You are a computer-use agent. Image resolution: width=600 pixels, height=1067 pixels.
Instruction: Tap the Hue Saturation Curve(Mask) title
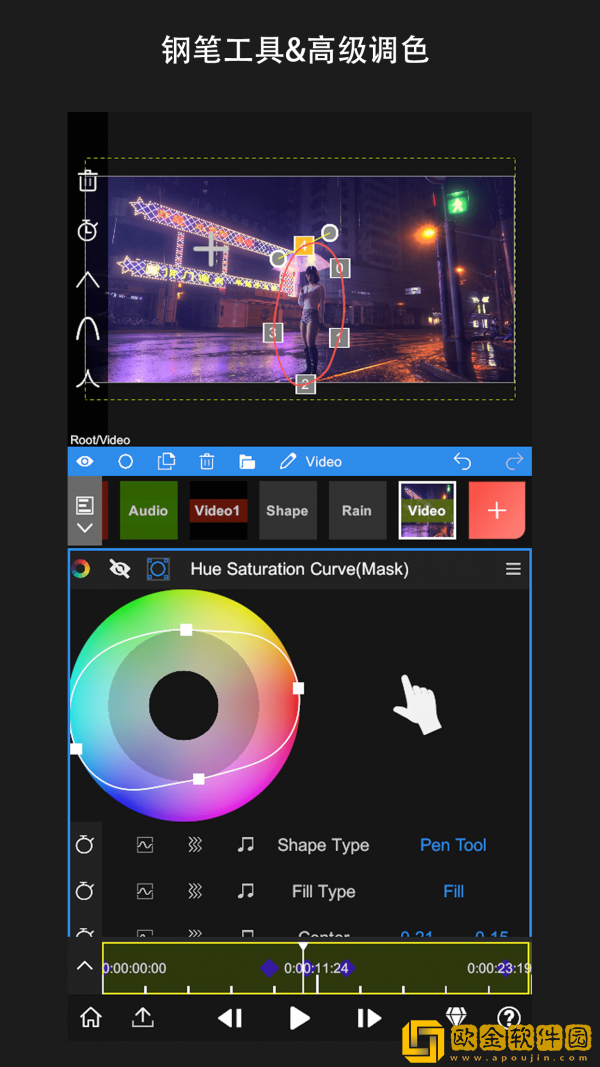click(299, 569)
